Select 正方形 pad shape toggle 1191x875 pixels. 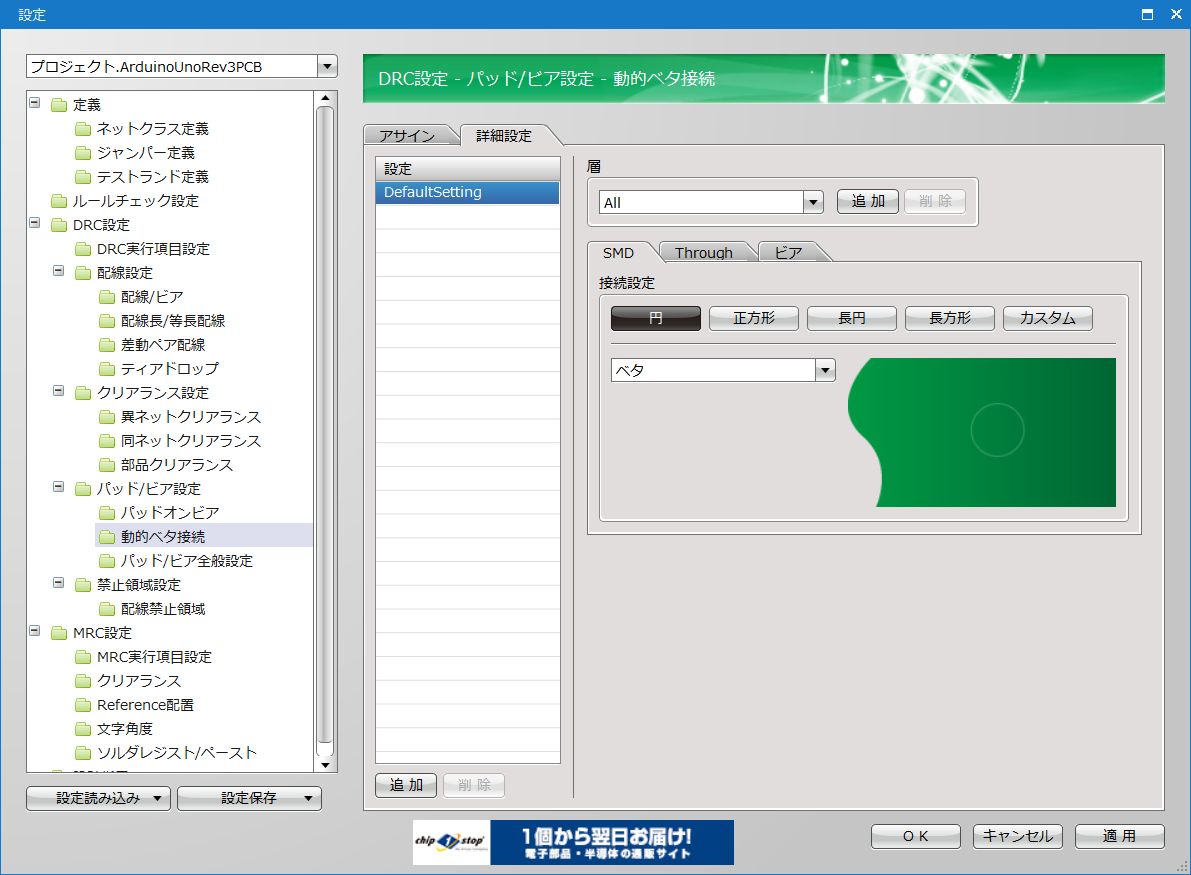tap(753, 318)
